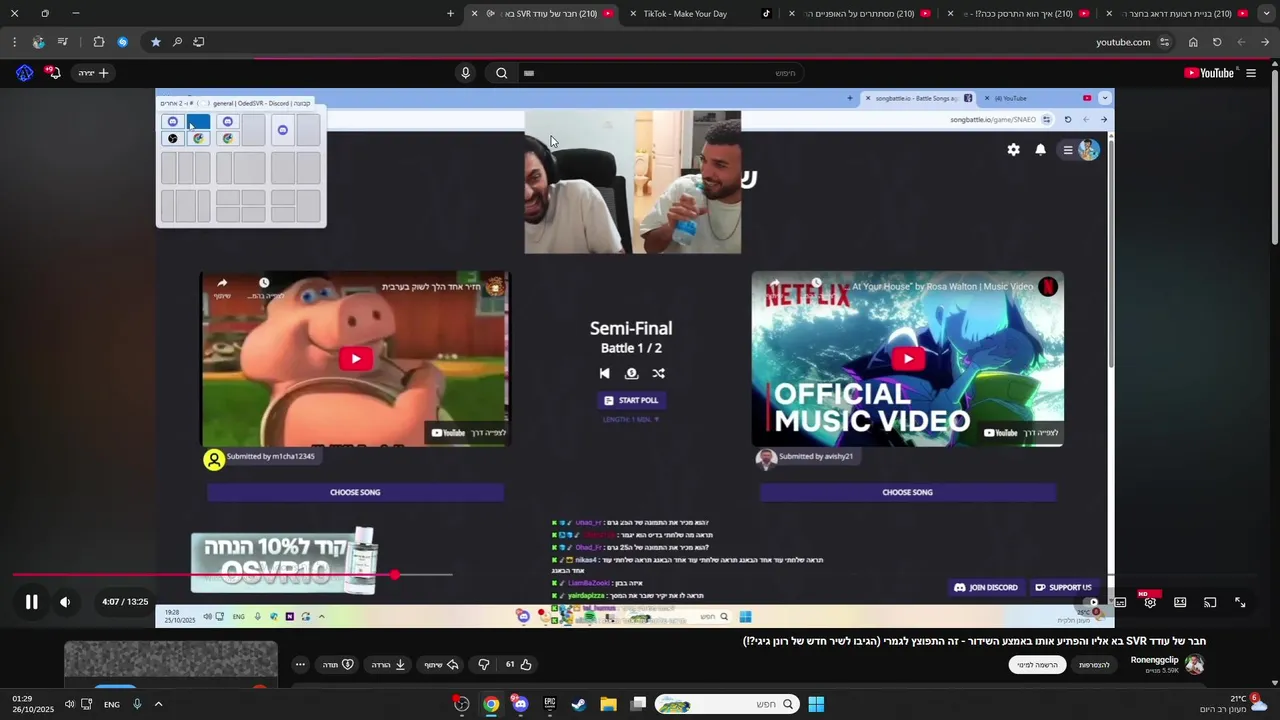1280x720 pixels.
Task: Toggle subtitles/captions in the player
Action: point(1120,602)
